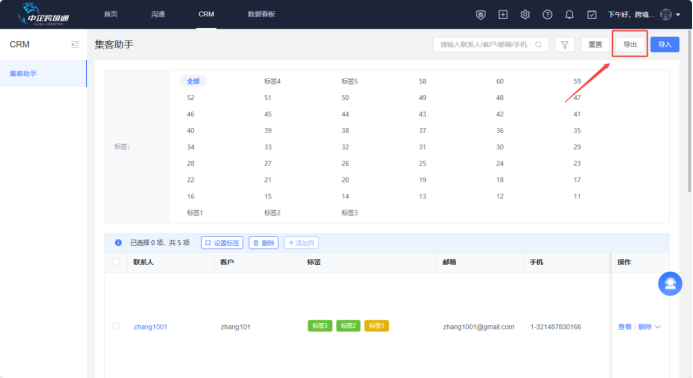Select tag filter 标签4
This screenshot has height=378, width=693.
click(272, 81)
